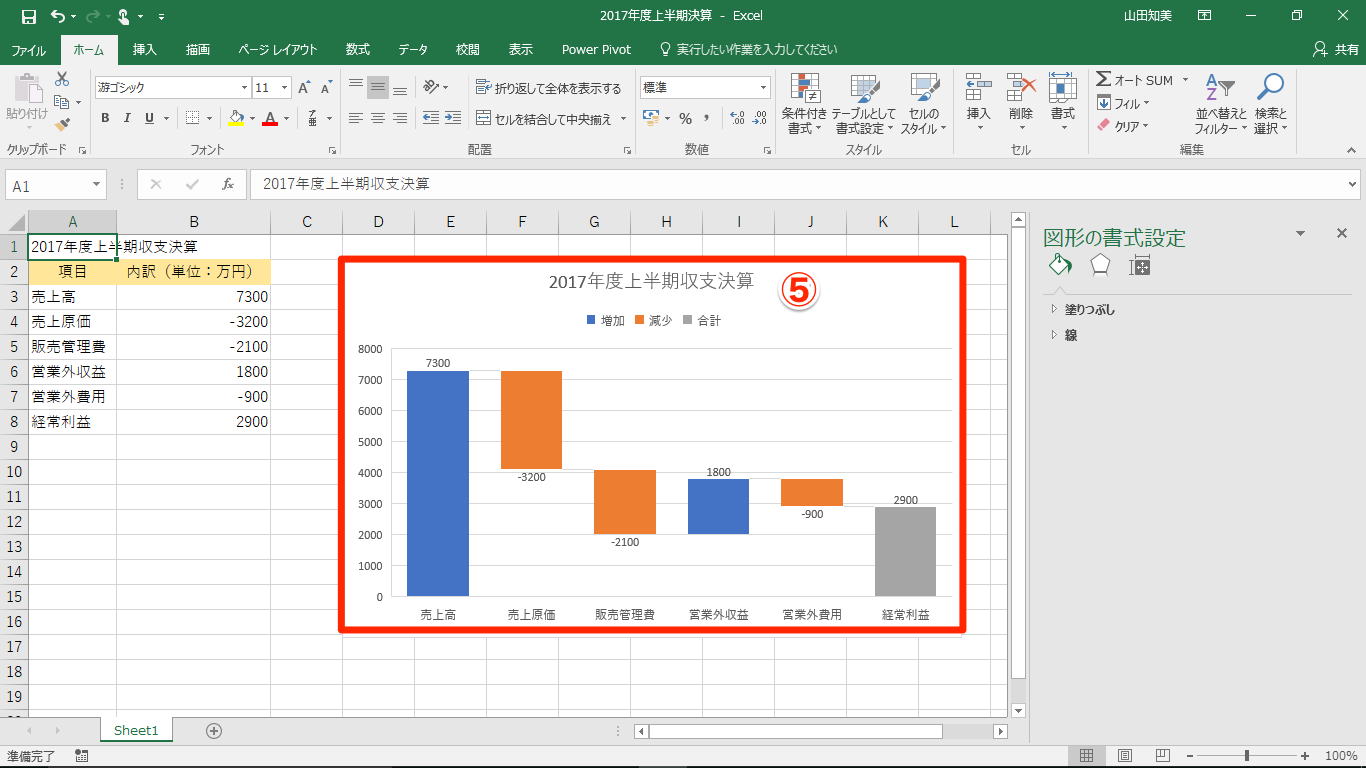Click the zoom slider handle in the status bar
Screen dimensions: 1366x768
click(x=1246, y=756)
